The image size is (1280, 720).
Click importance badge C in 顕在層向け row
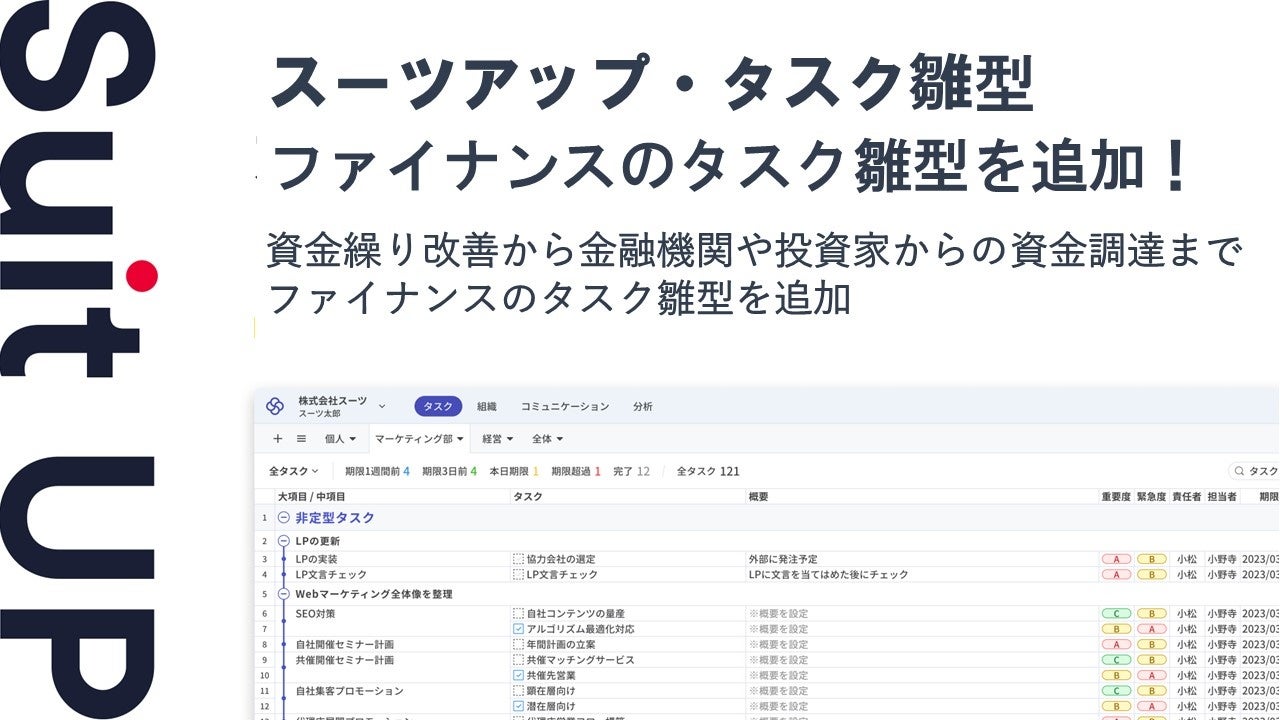[x=1116, y=691]
